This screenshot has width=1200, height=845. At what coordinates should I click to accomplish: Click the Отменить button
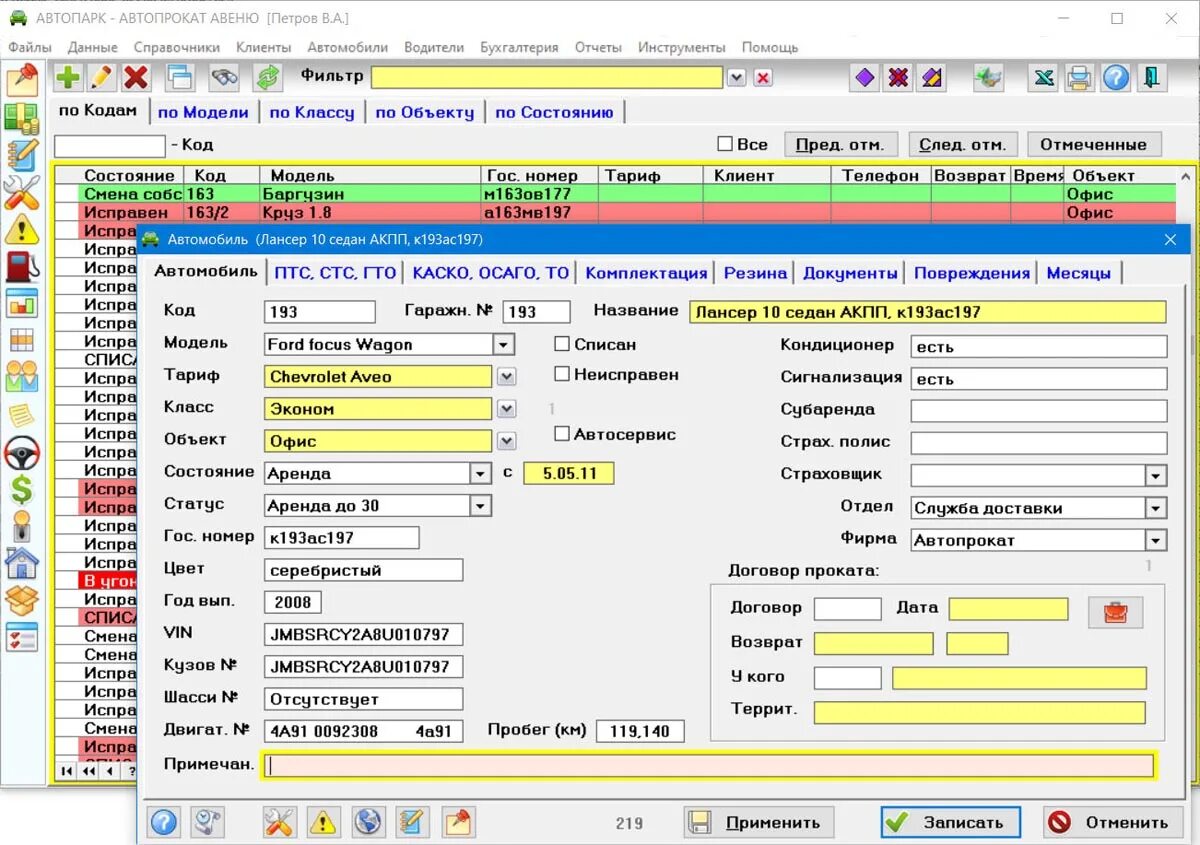click(x=1113, y=822)
